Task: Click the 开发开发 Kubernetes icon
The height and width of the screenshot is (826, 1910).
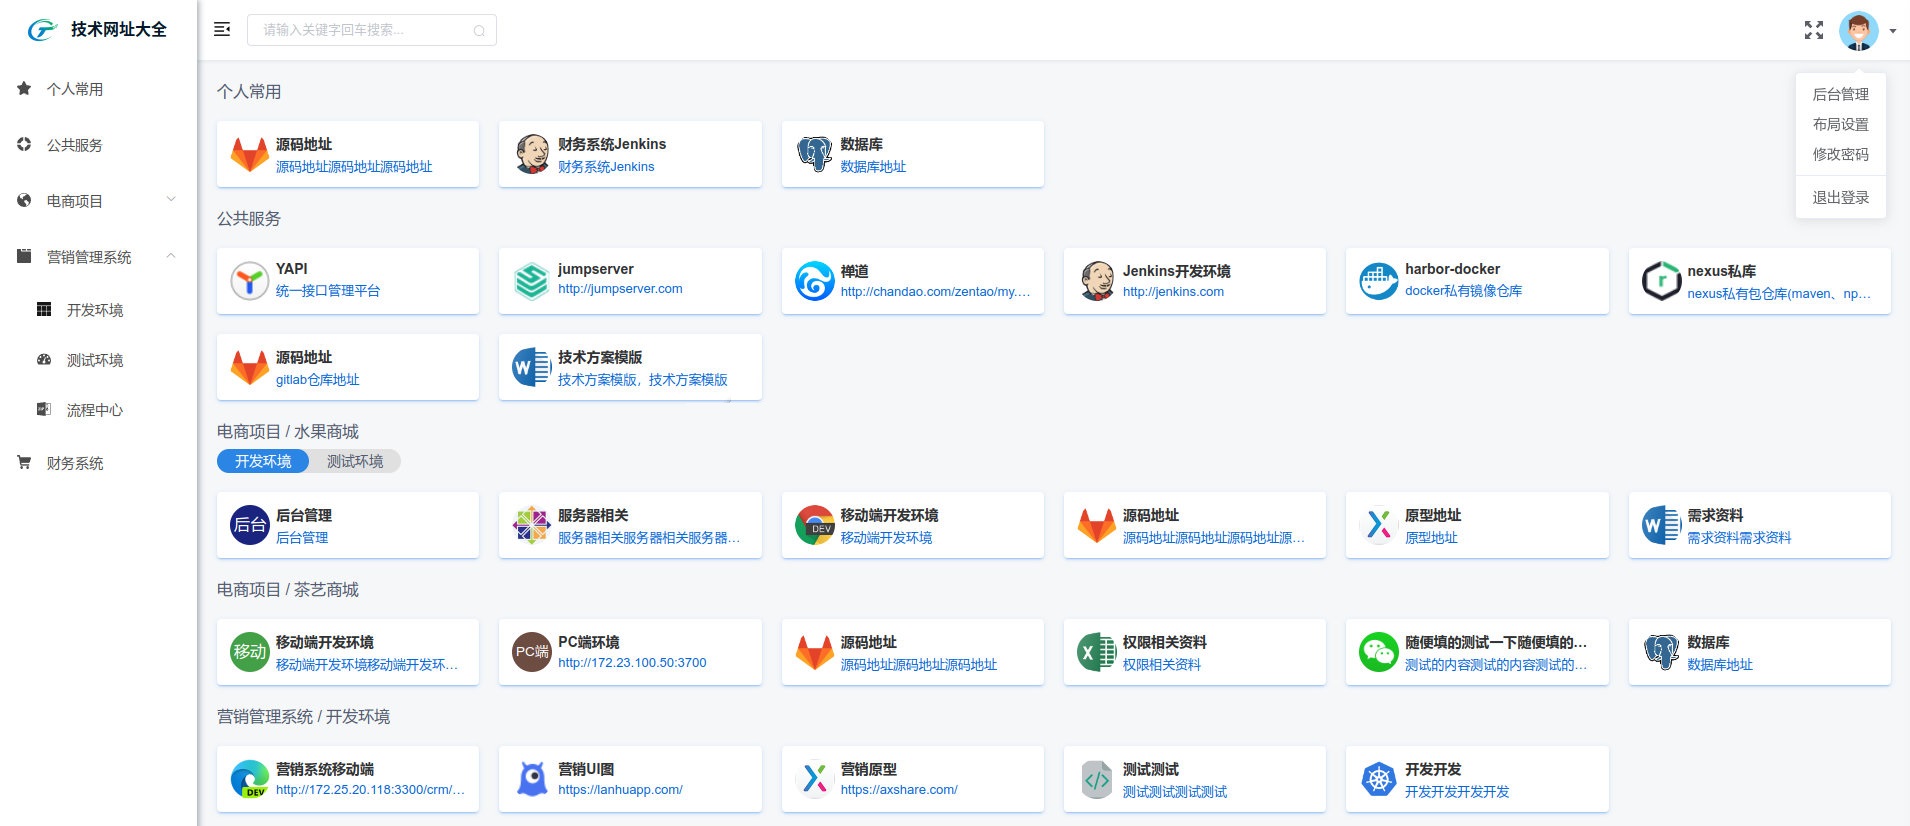Action: (1378, 779)
